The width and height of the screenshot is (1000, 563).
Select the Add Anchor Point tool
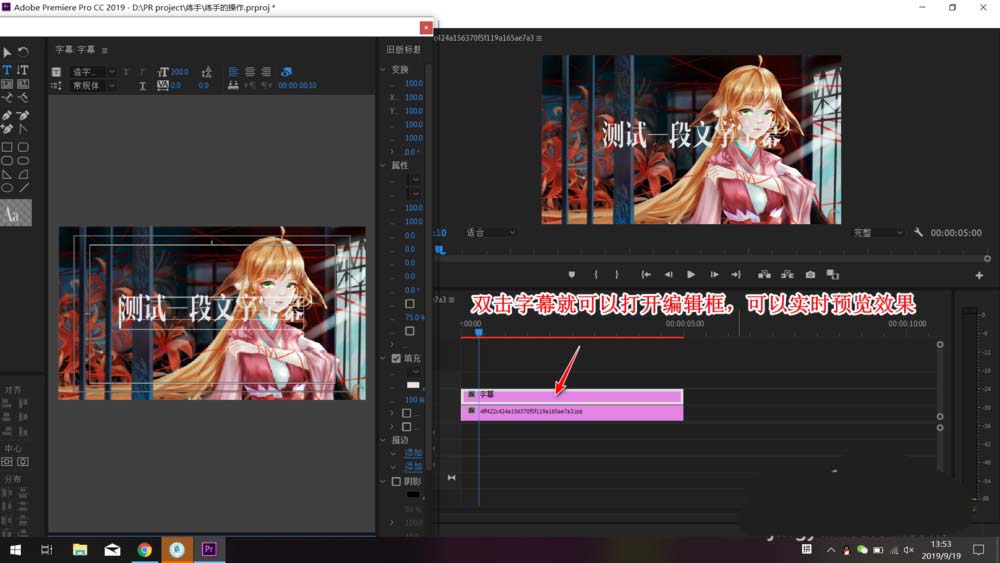pyautogui.click(x=7, y=129)
